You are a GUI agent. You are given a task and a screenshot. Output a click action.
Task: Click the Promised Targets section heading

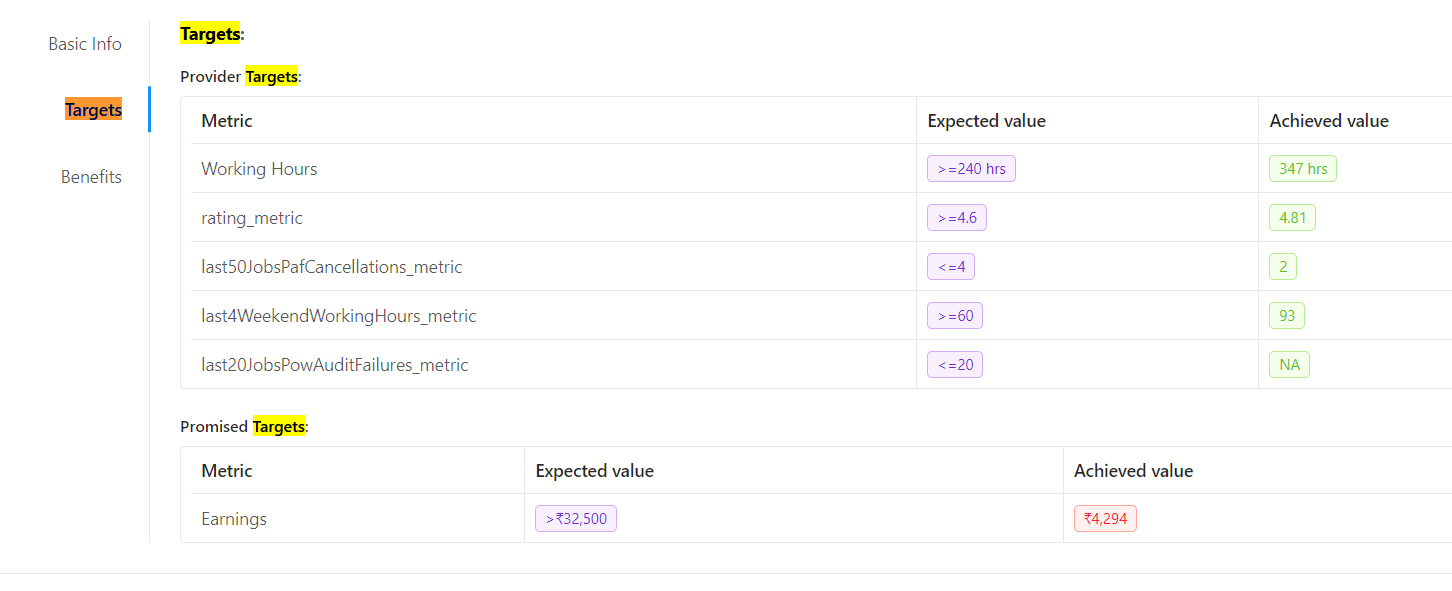click(x=244, y=427)
